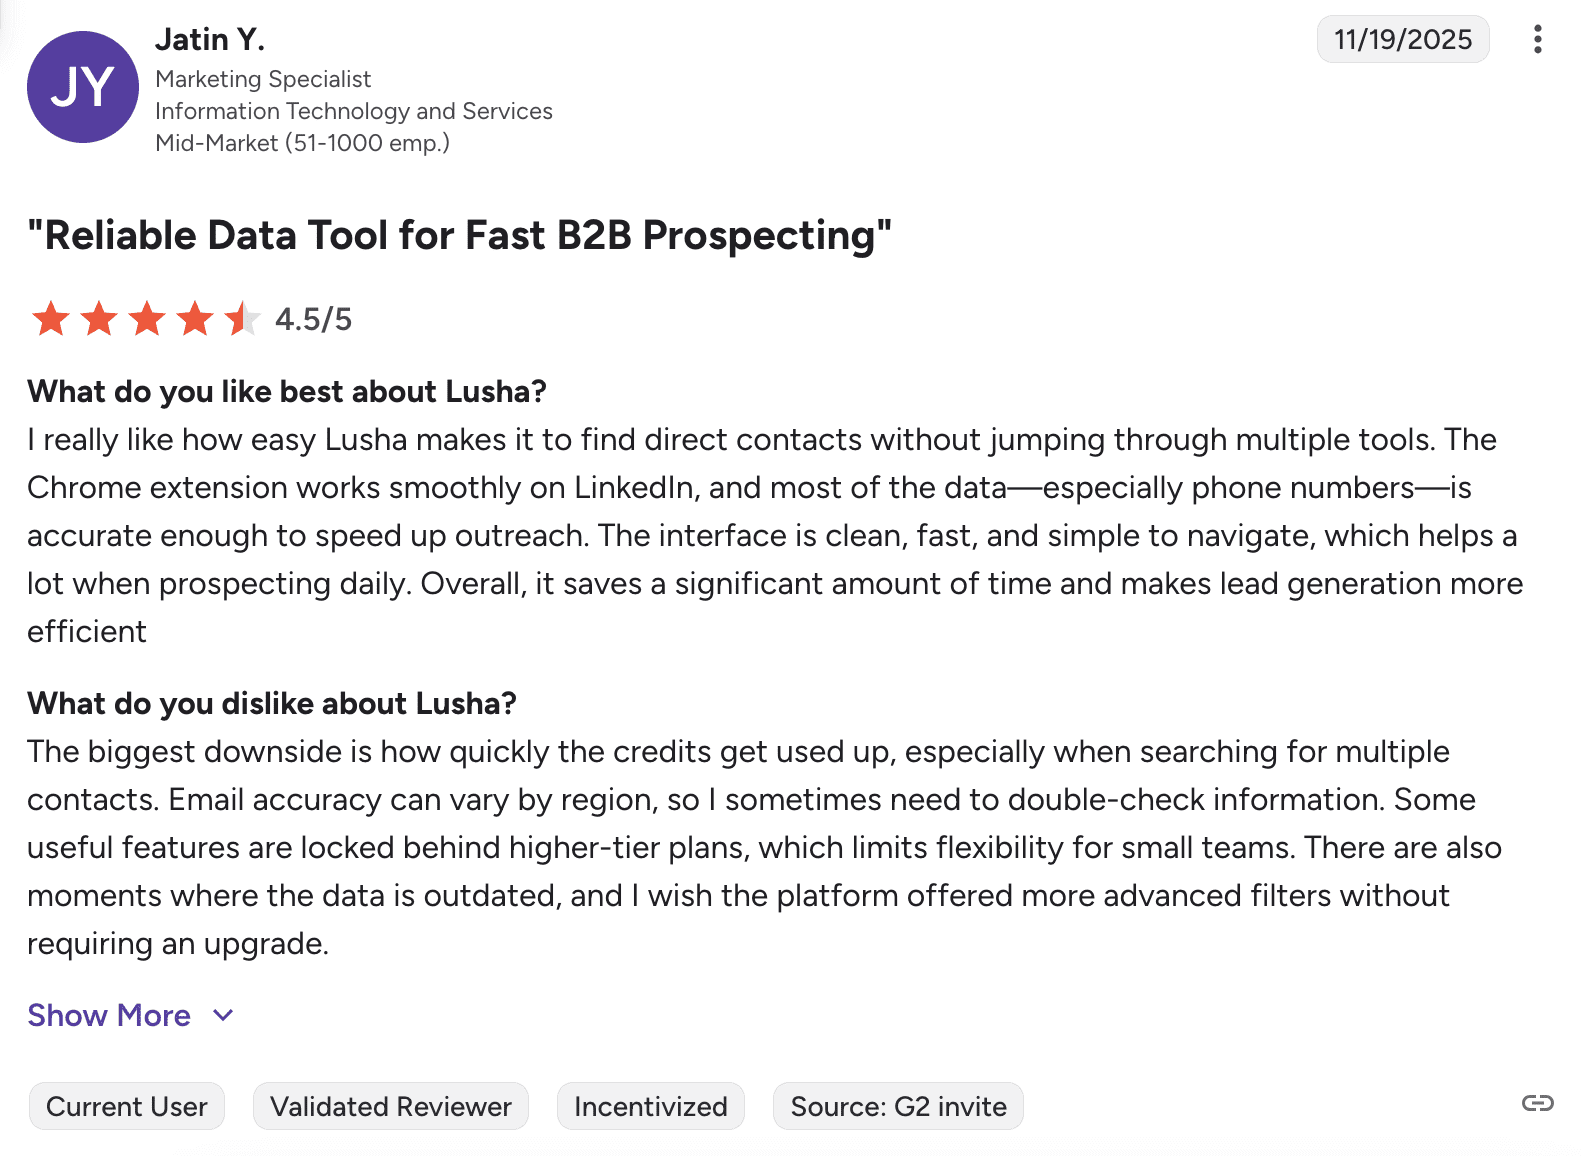The height and width of the screenshot is (1156, 1582).
Task: Click the 11/19/2025 date badge
Action: pos(1402,40)
